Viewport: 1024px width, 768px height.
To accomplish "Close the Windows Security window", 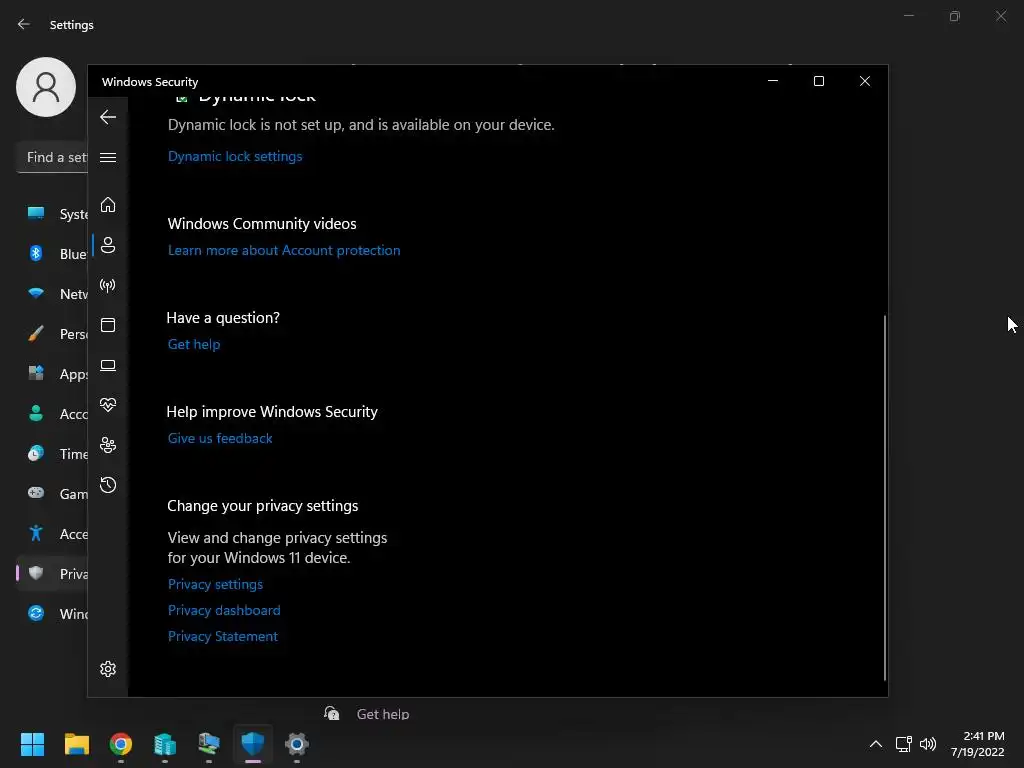I will 865,81.
